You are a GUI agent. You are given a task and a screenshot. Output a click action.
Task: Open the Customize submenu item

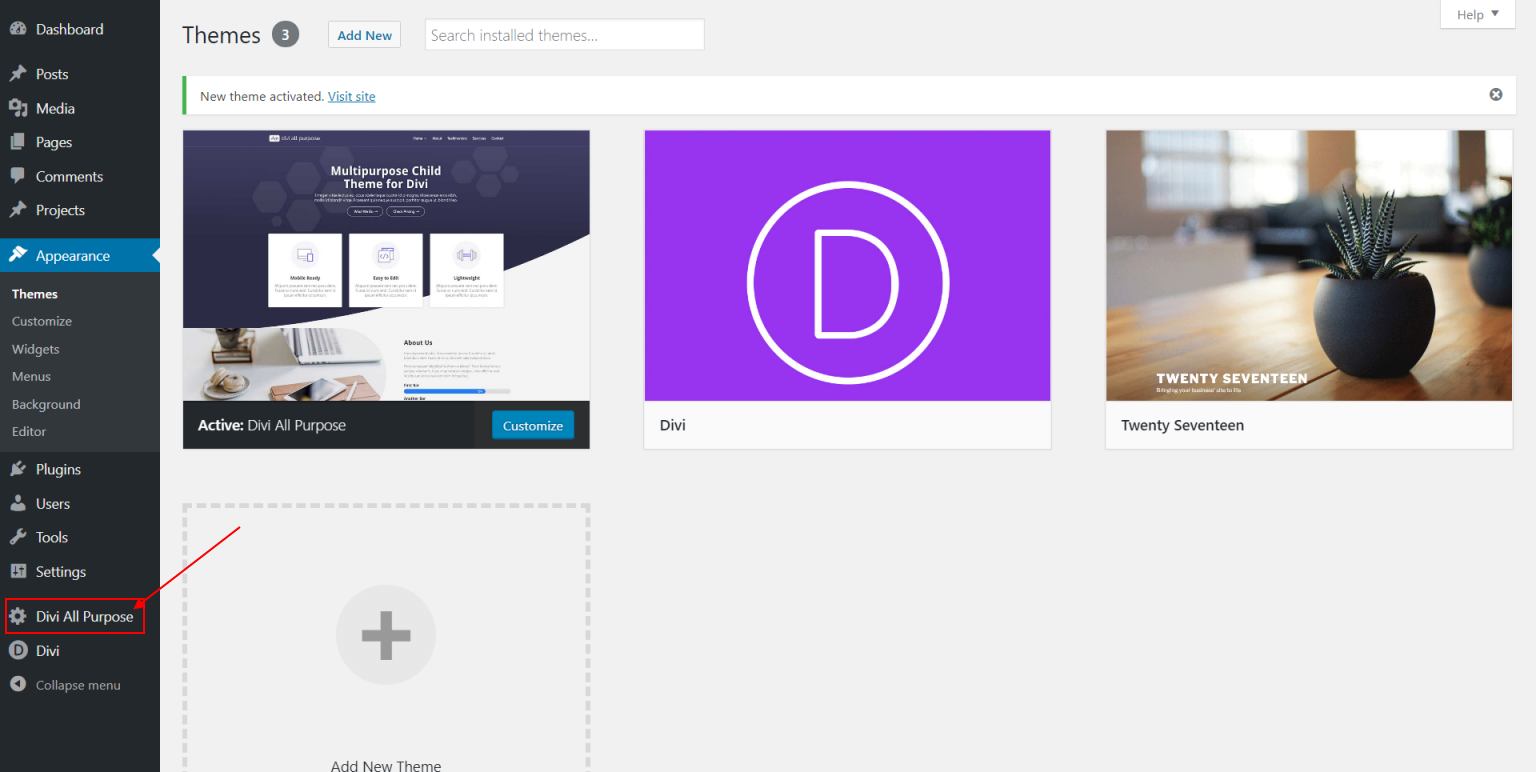click(x=42, y=321)
